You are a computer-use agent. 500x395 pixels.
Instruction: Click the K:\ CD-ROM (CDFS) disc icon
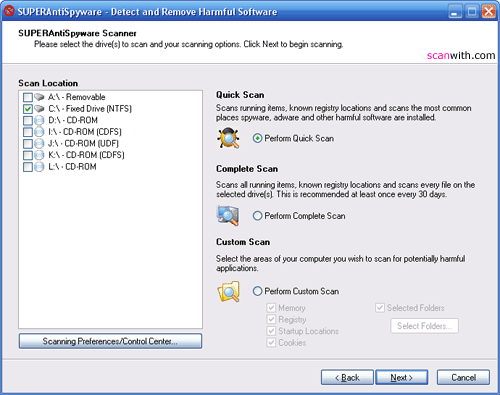[39, 155]
